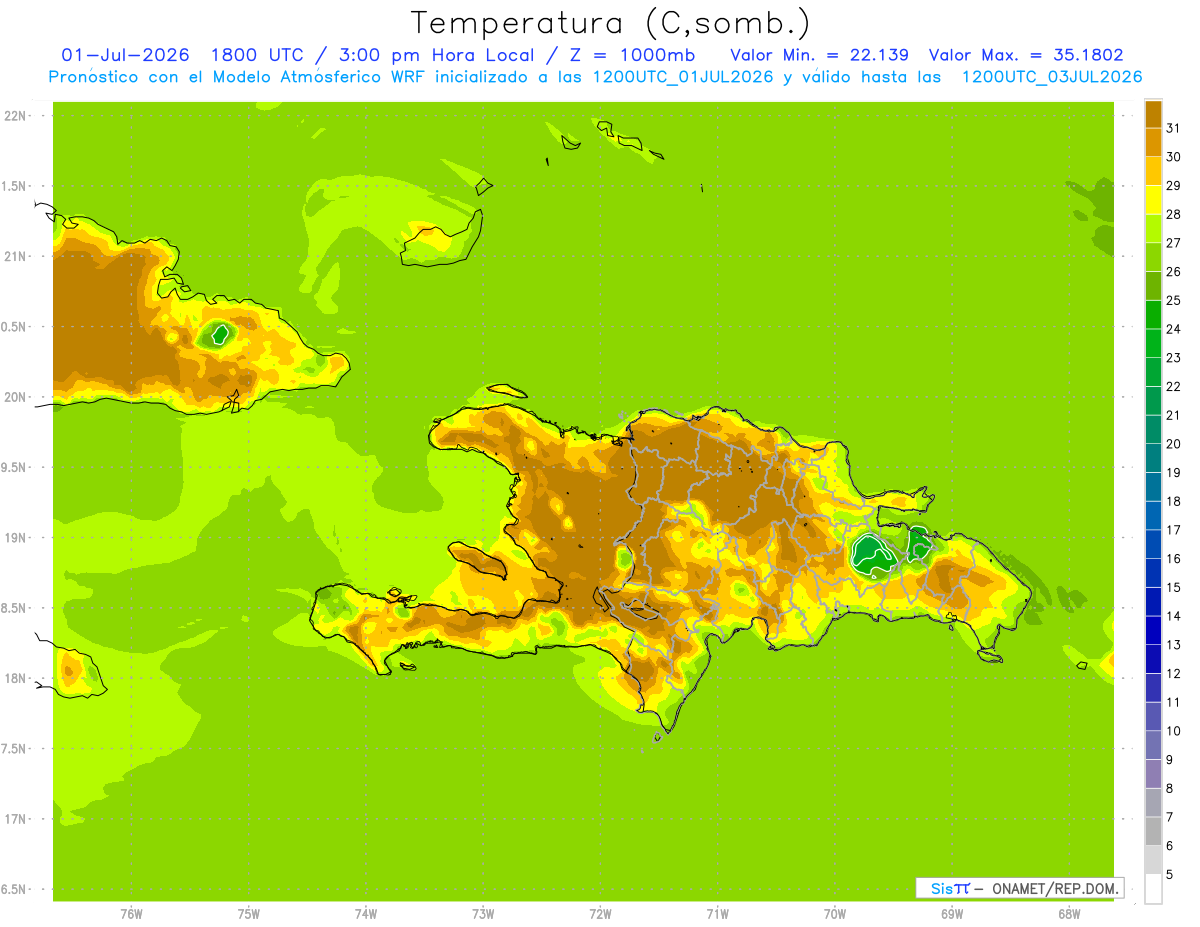Image resolution: width=1200 pixels, height=927 pixels.
Task: Pick the green legend swatch between 23 and 24
Action: (1153, 343)
